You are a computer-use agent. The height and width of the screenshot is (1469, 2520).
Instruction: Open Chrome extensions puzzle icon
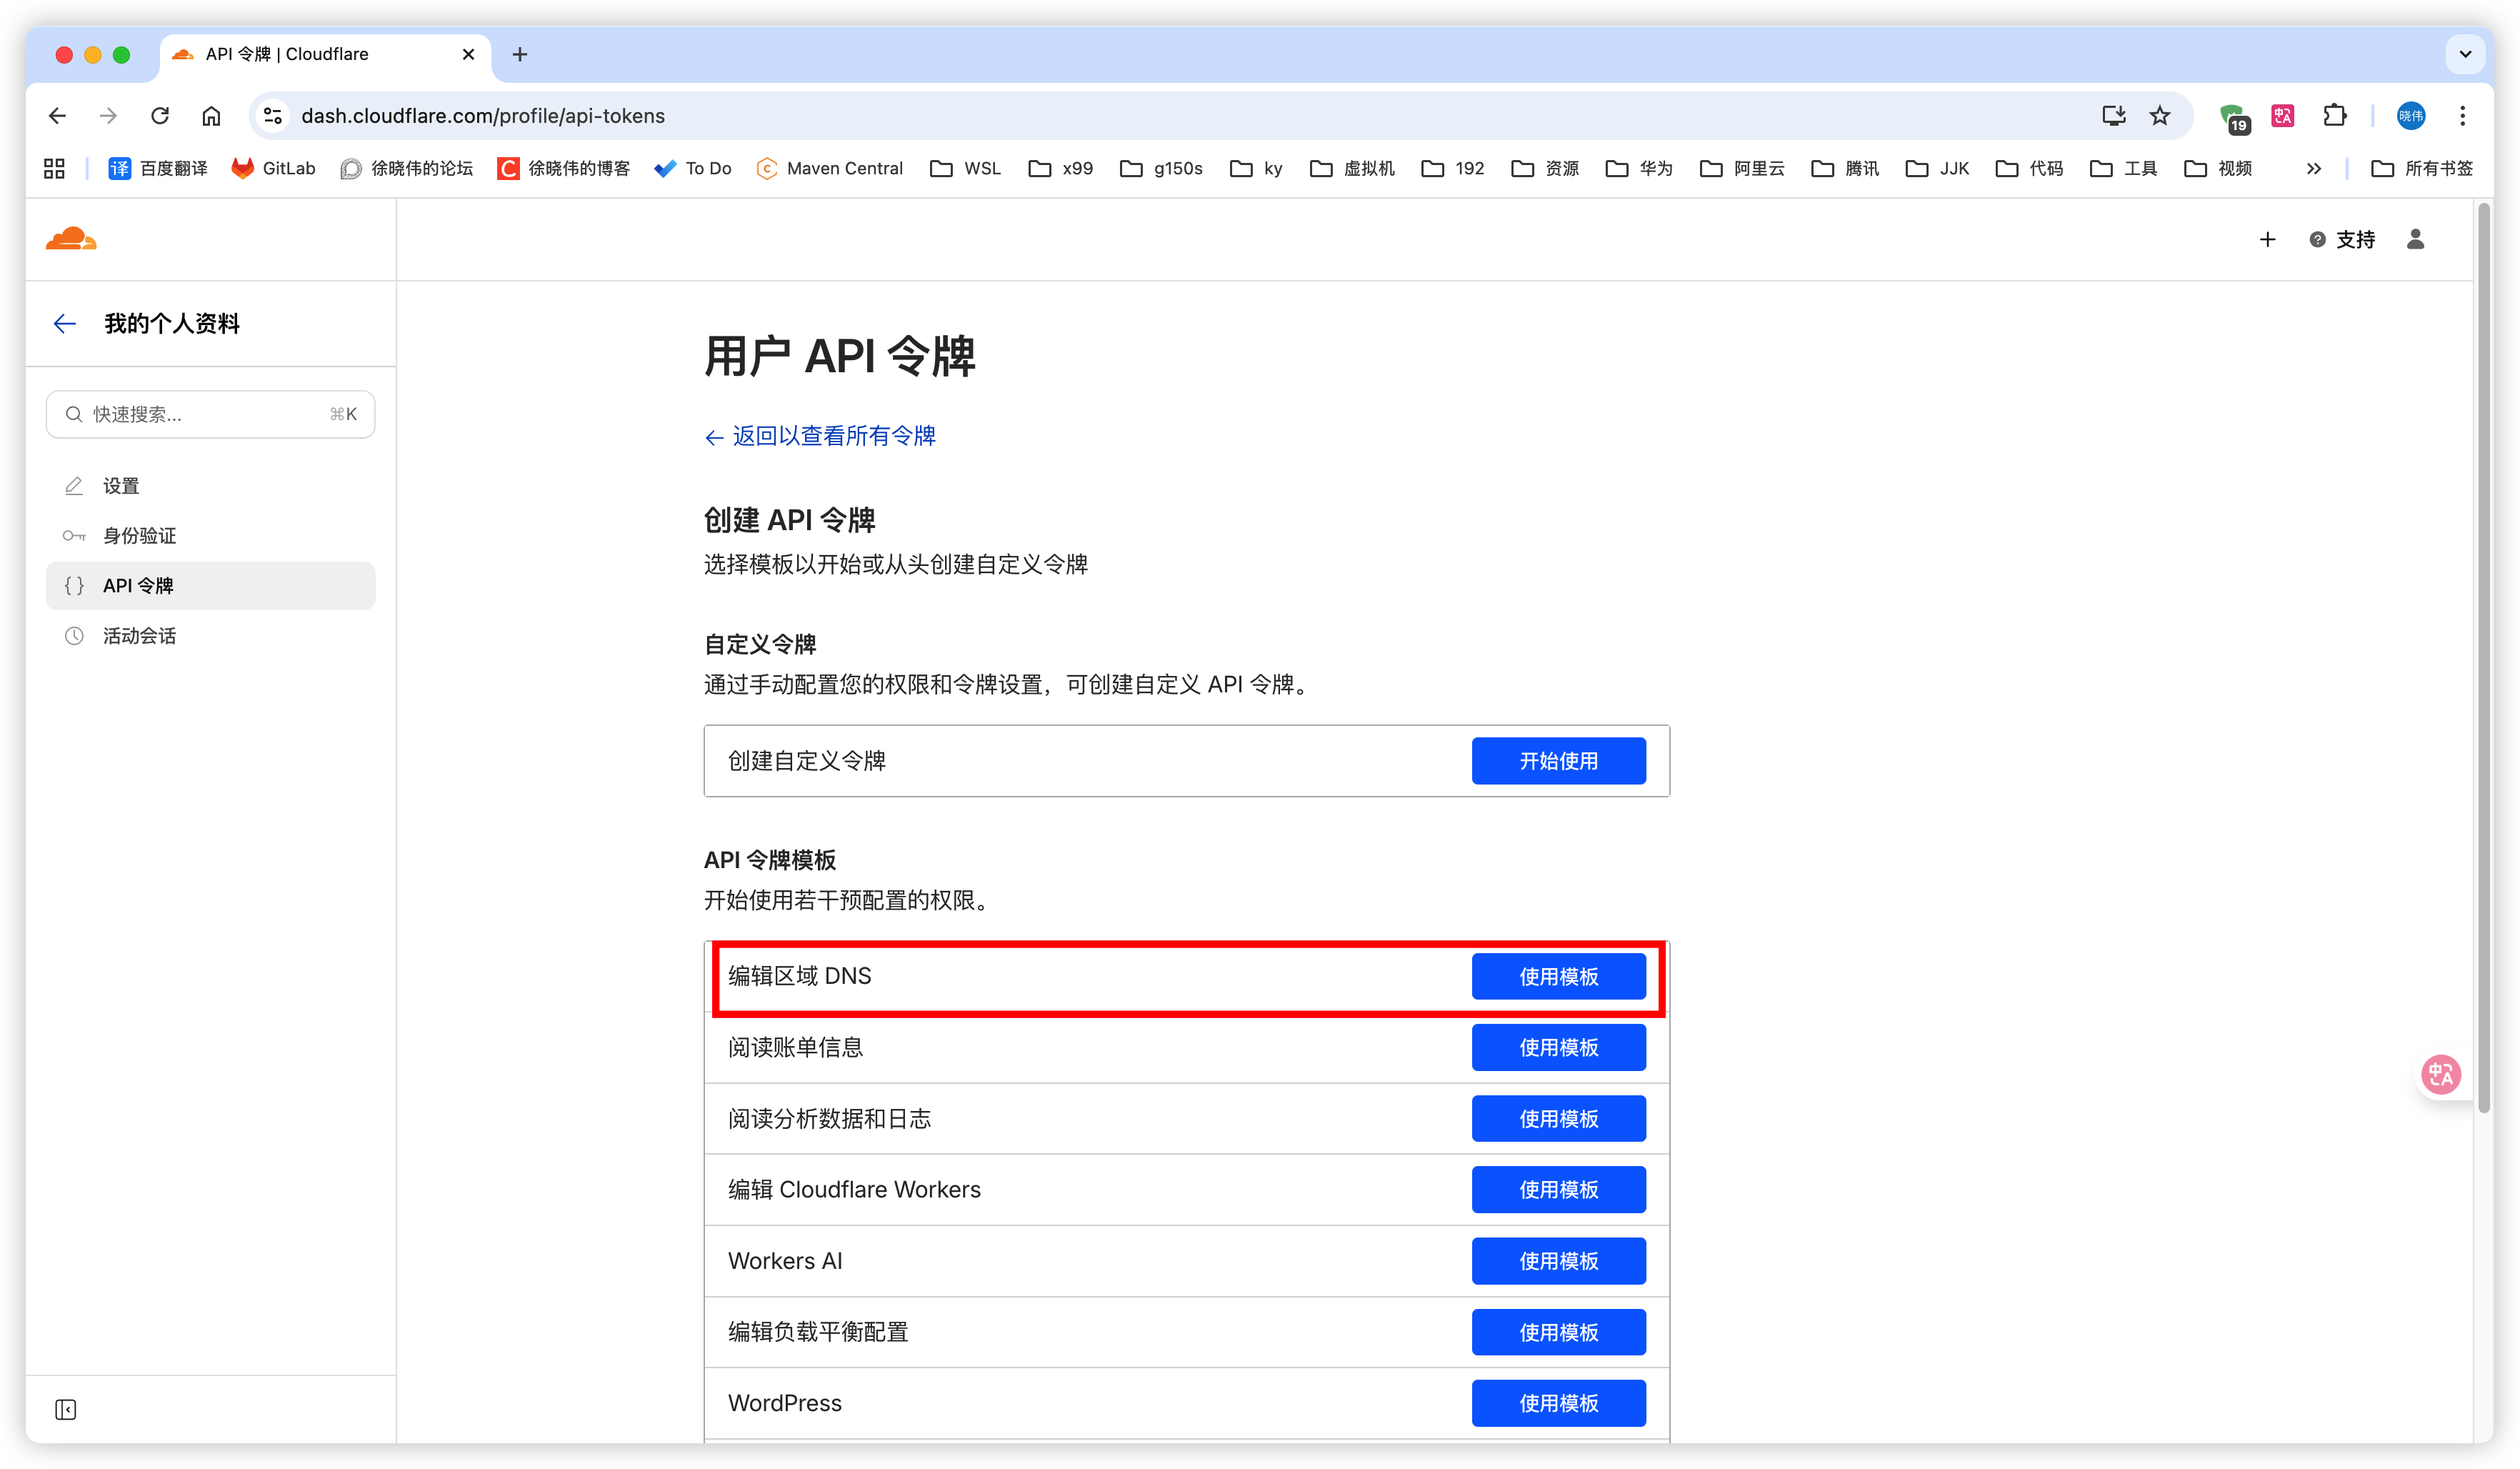[x=2334, y=116]
